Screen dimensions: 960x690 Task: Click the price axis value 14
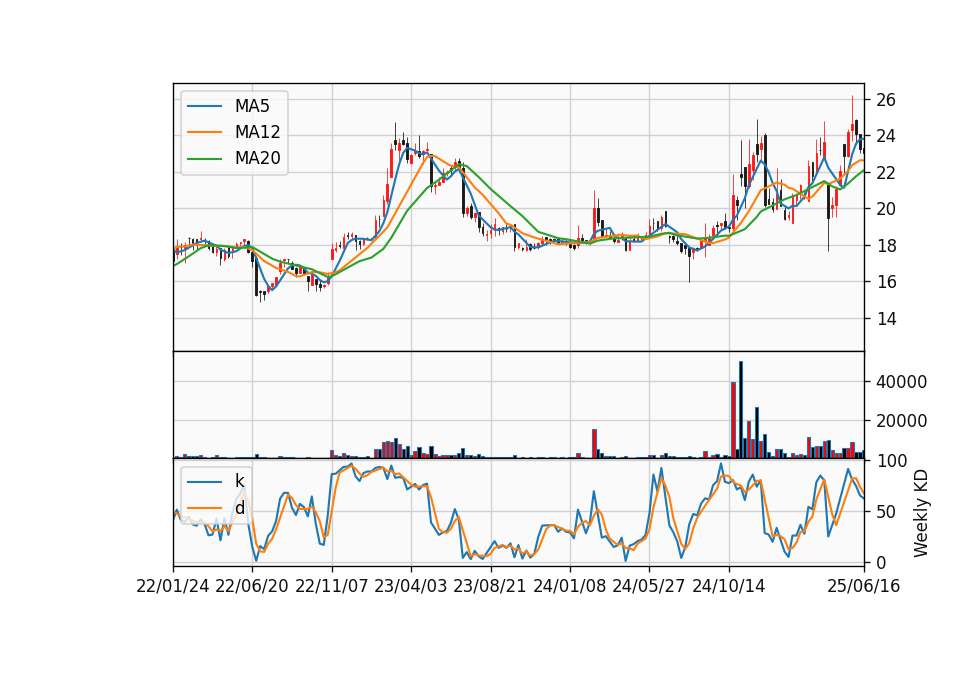pyautogui.click(x=886, y=318)
